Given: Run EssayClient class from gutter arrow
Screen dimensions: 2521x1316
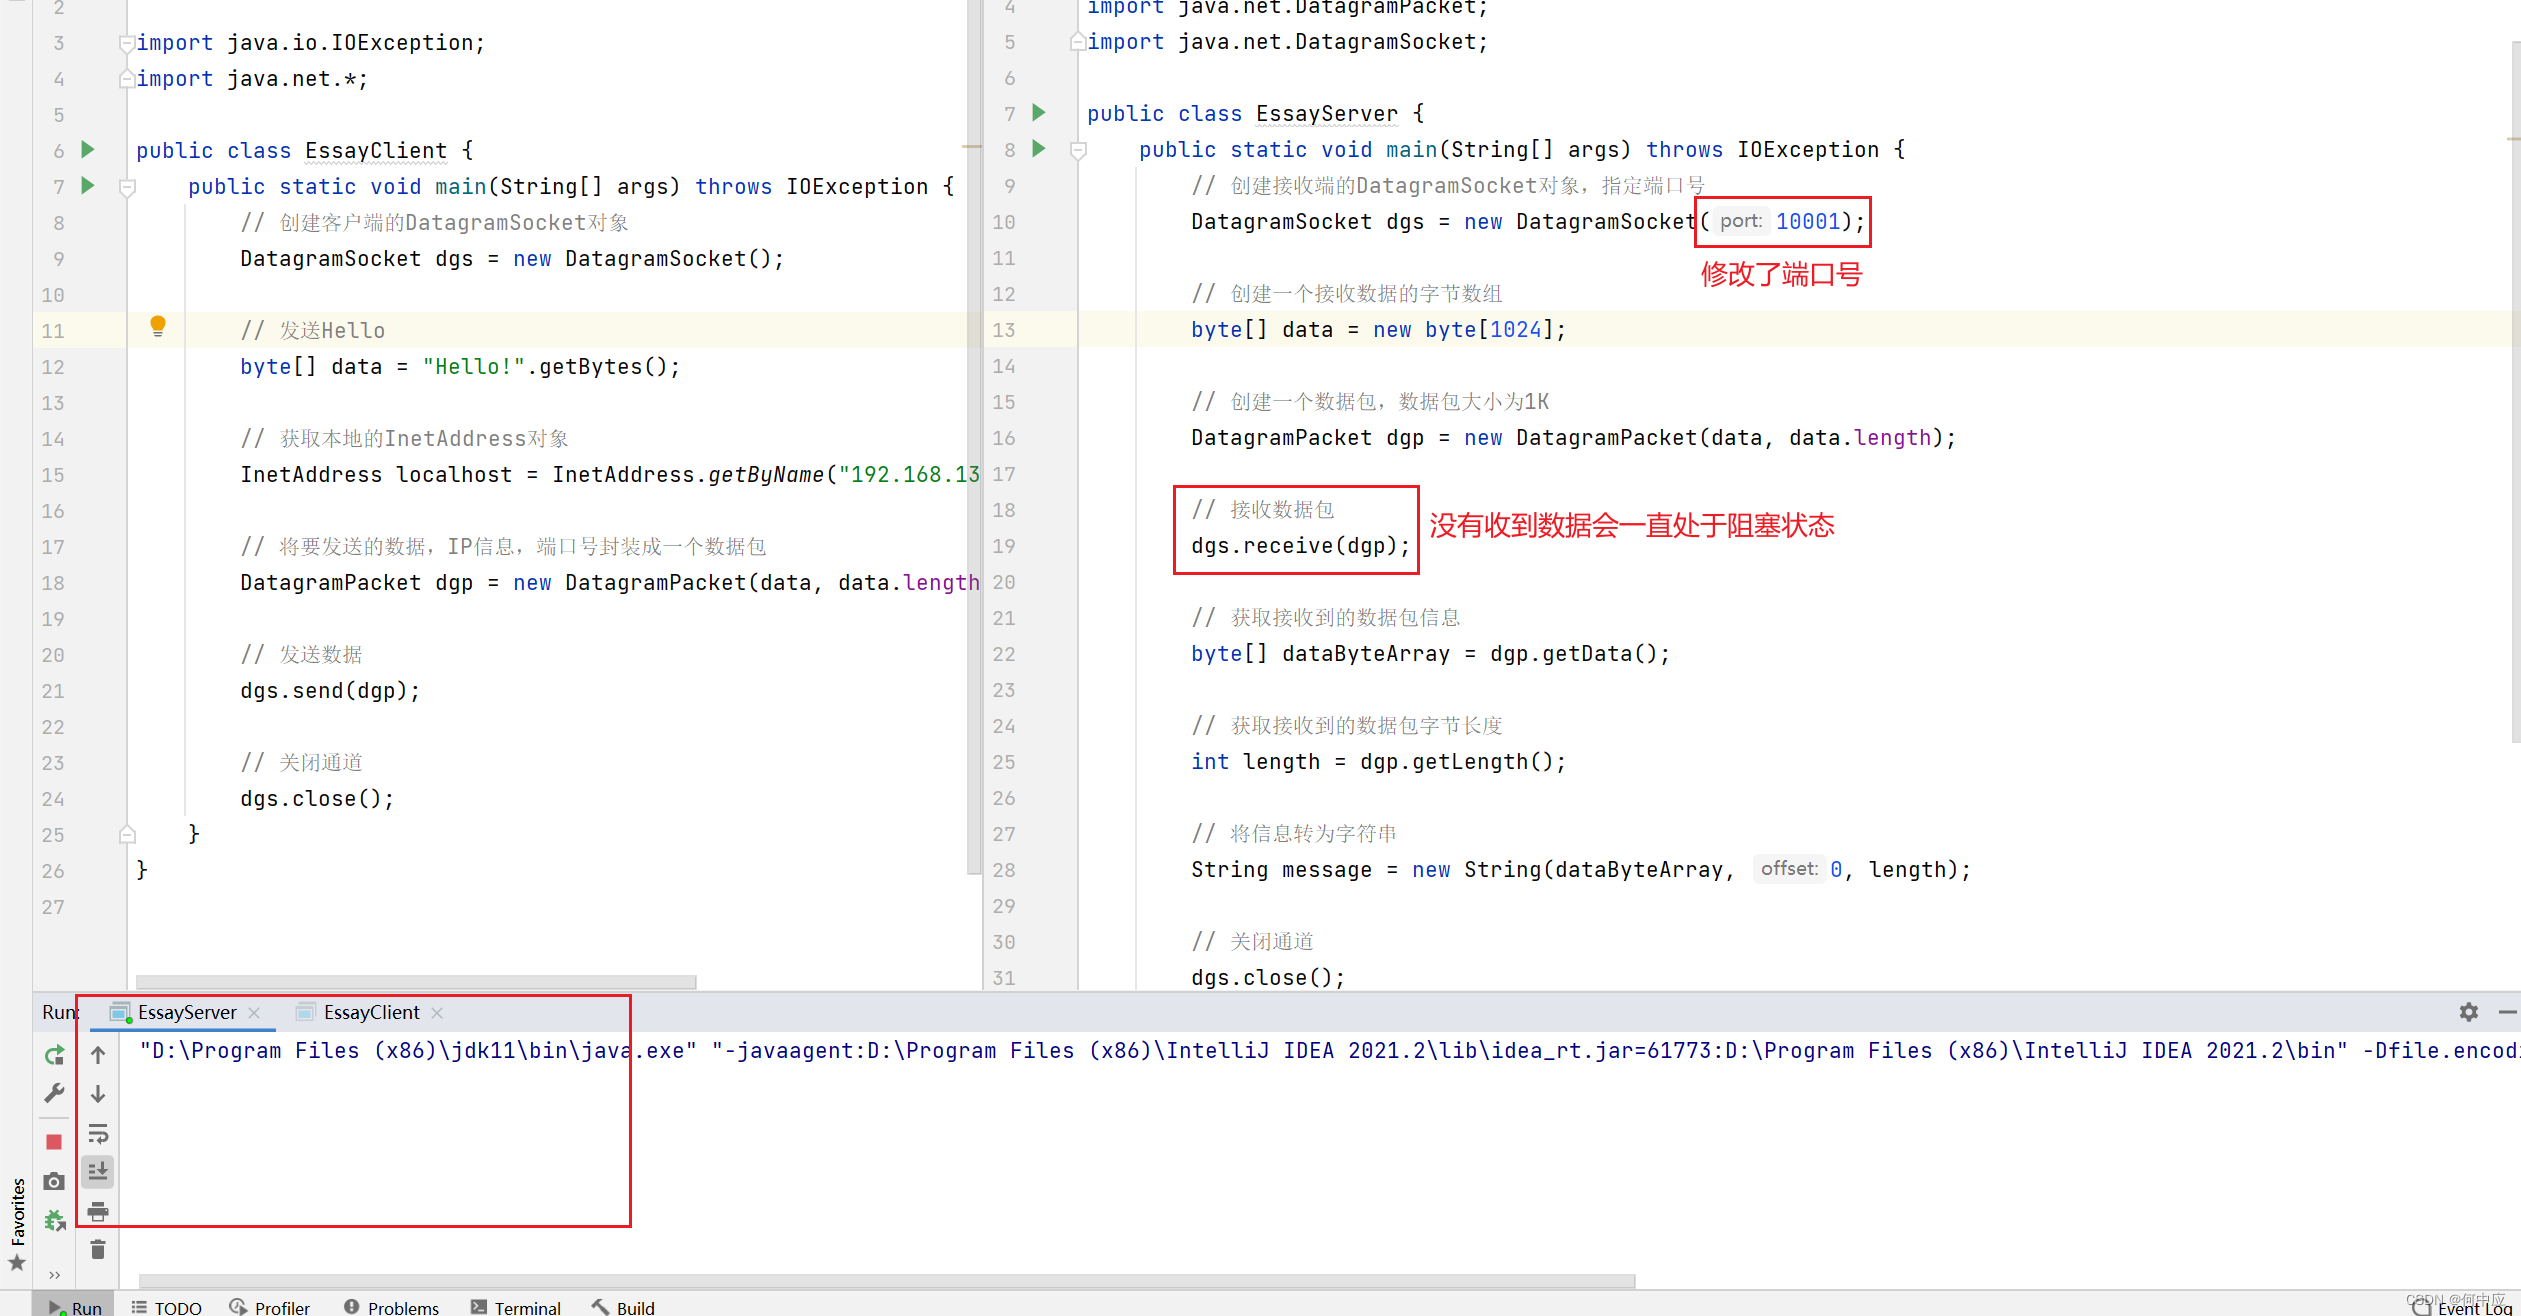Looking at the screenshot, I should 88,150.
